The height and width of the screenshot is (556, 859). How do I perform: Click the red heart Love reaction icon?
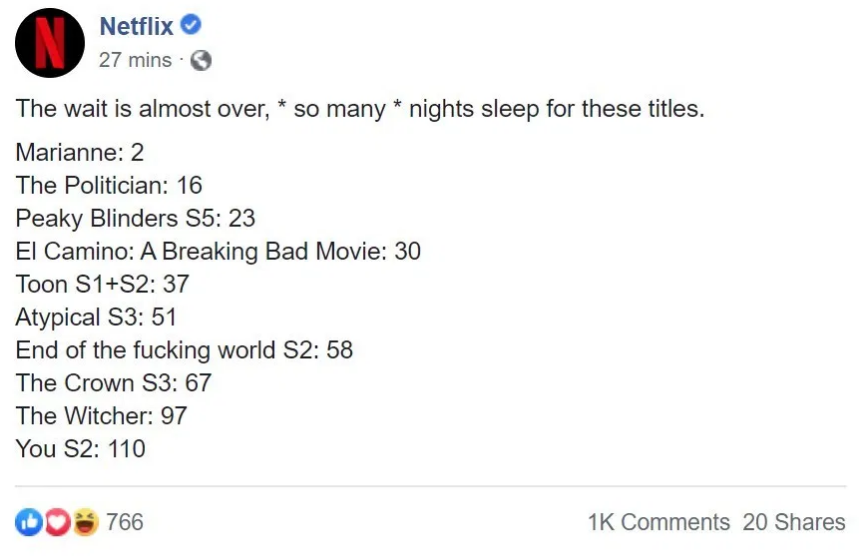[x=56, y=522]
